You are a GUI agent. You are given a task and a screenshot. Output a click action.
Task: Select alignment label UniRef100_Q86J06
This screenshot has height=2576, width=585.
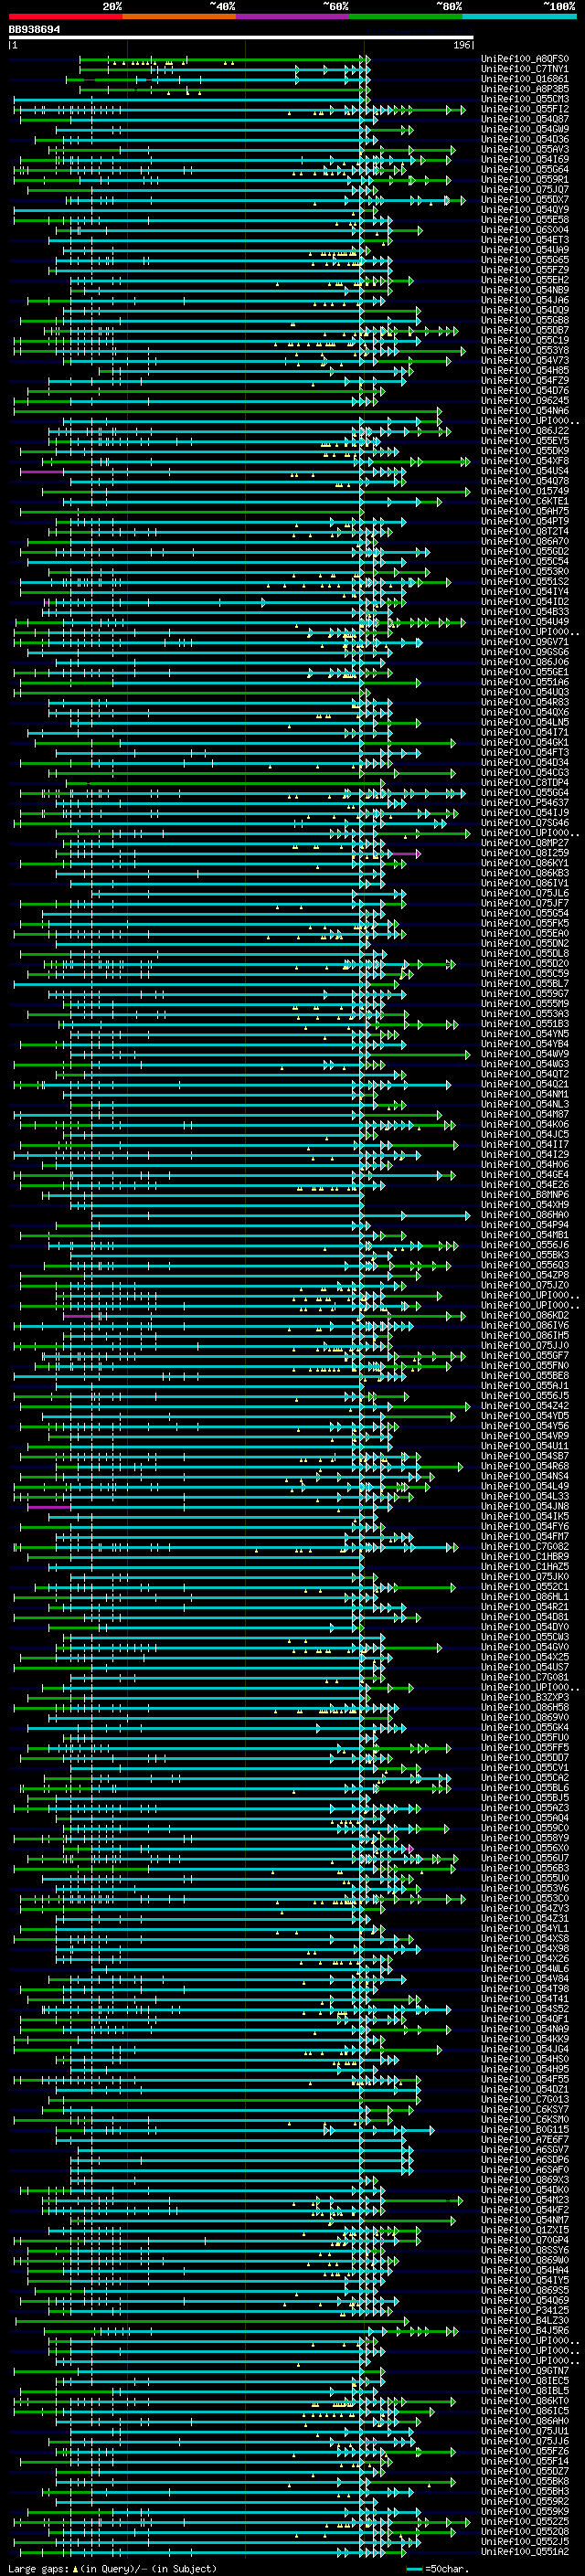coord(525,662)
